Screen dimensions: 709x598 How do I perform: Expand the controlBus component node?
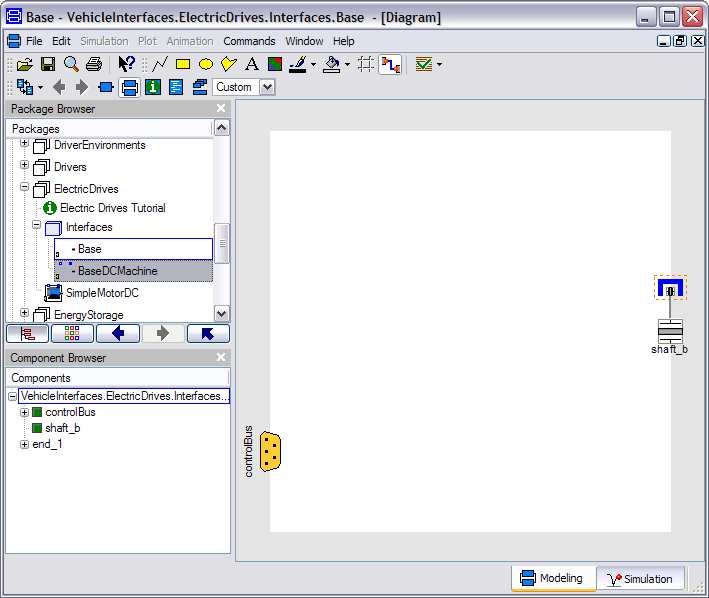[25, 412]
